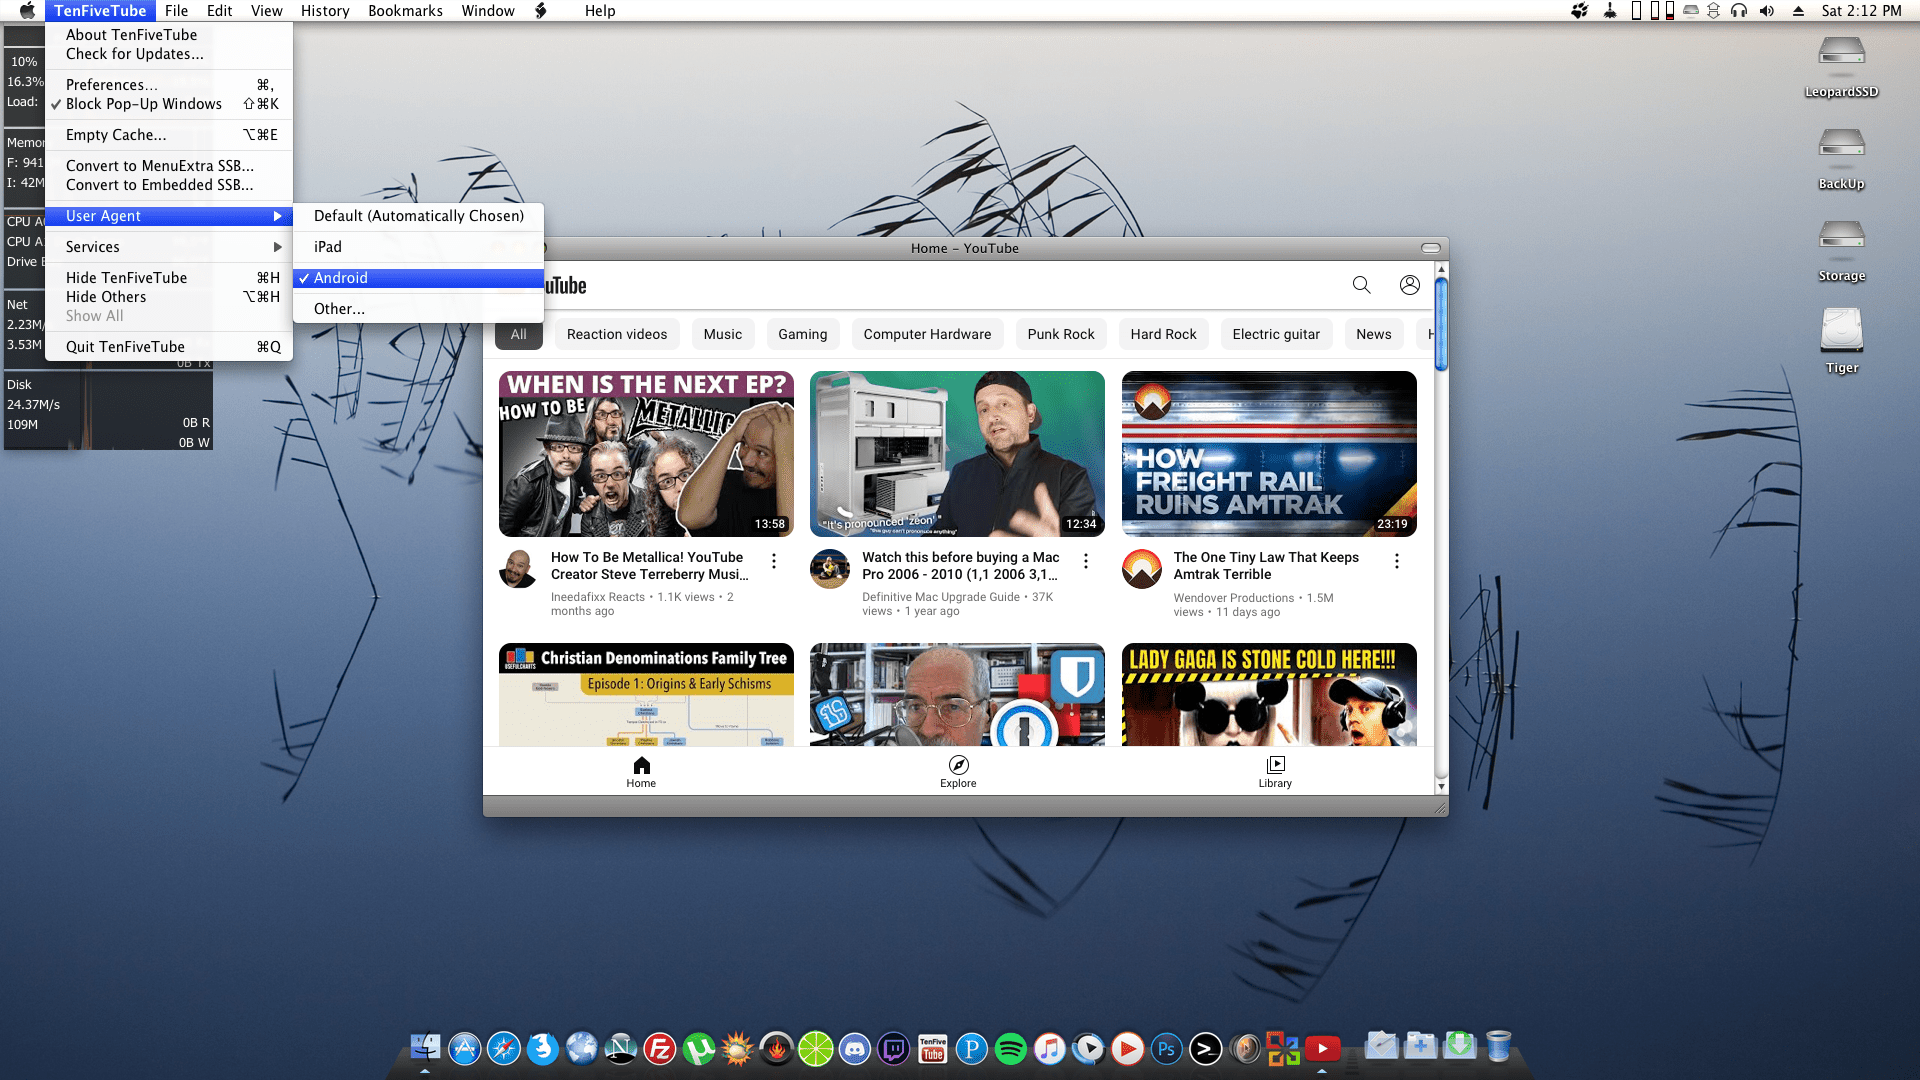Open Terminal from the Dock
The height and width of the screenshot is (1080, 1920).
tap(1205, 1049)
